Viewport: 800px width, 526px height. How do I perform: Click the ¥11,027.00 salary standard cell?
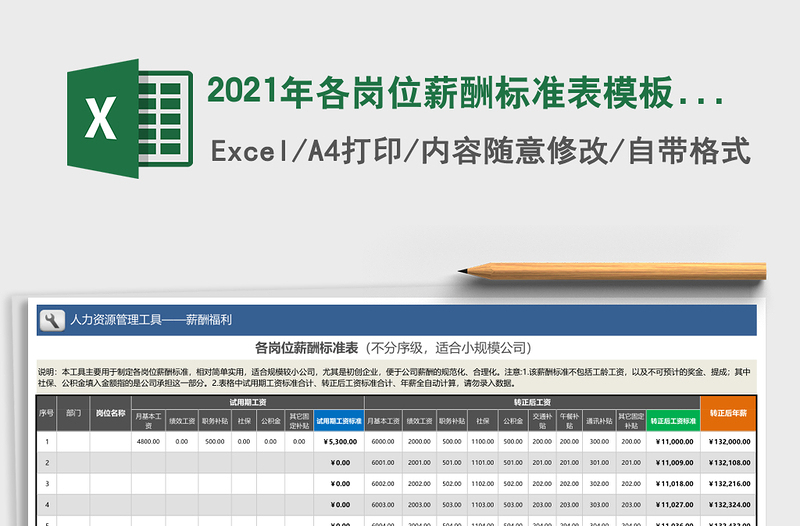click(673, 505)
